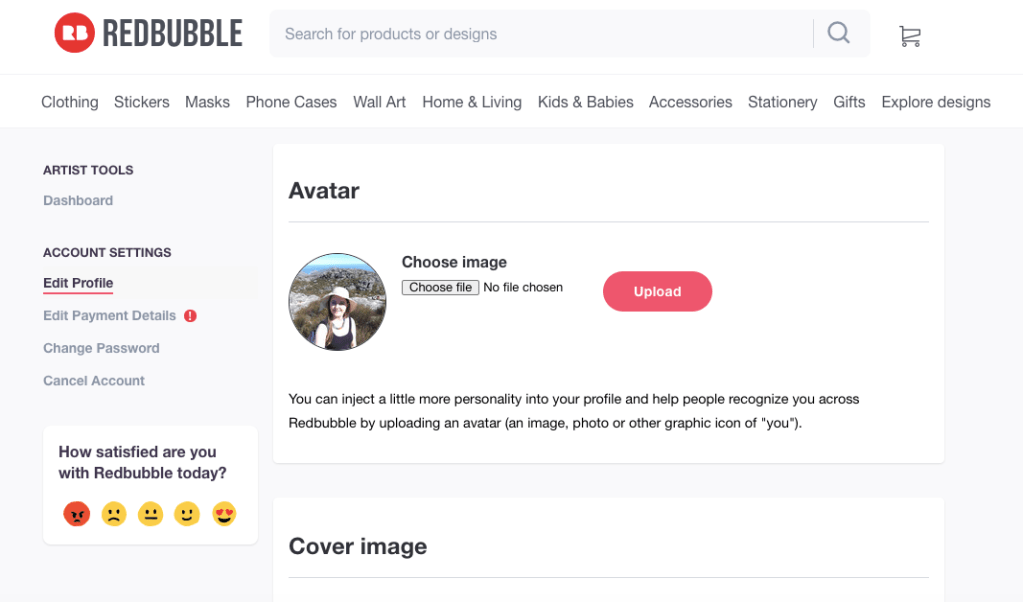Open the Clothing category menu
This screenshot has width=1023, height=602.
tap(70, 102)
